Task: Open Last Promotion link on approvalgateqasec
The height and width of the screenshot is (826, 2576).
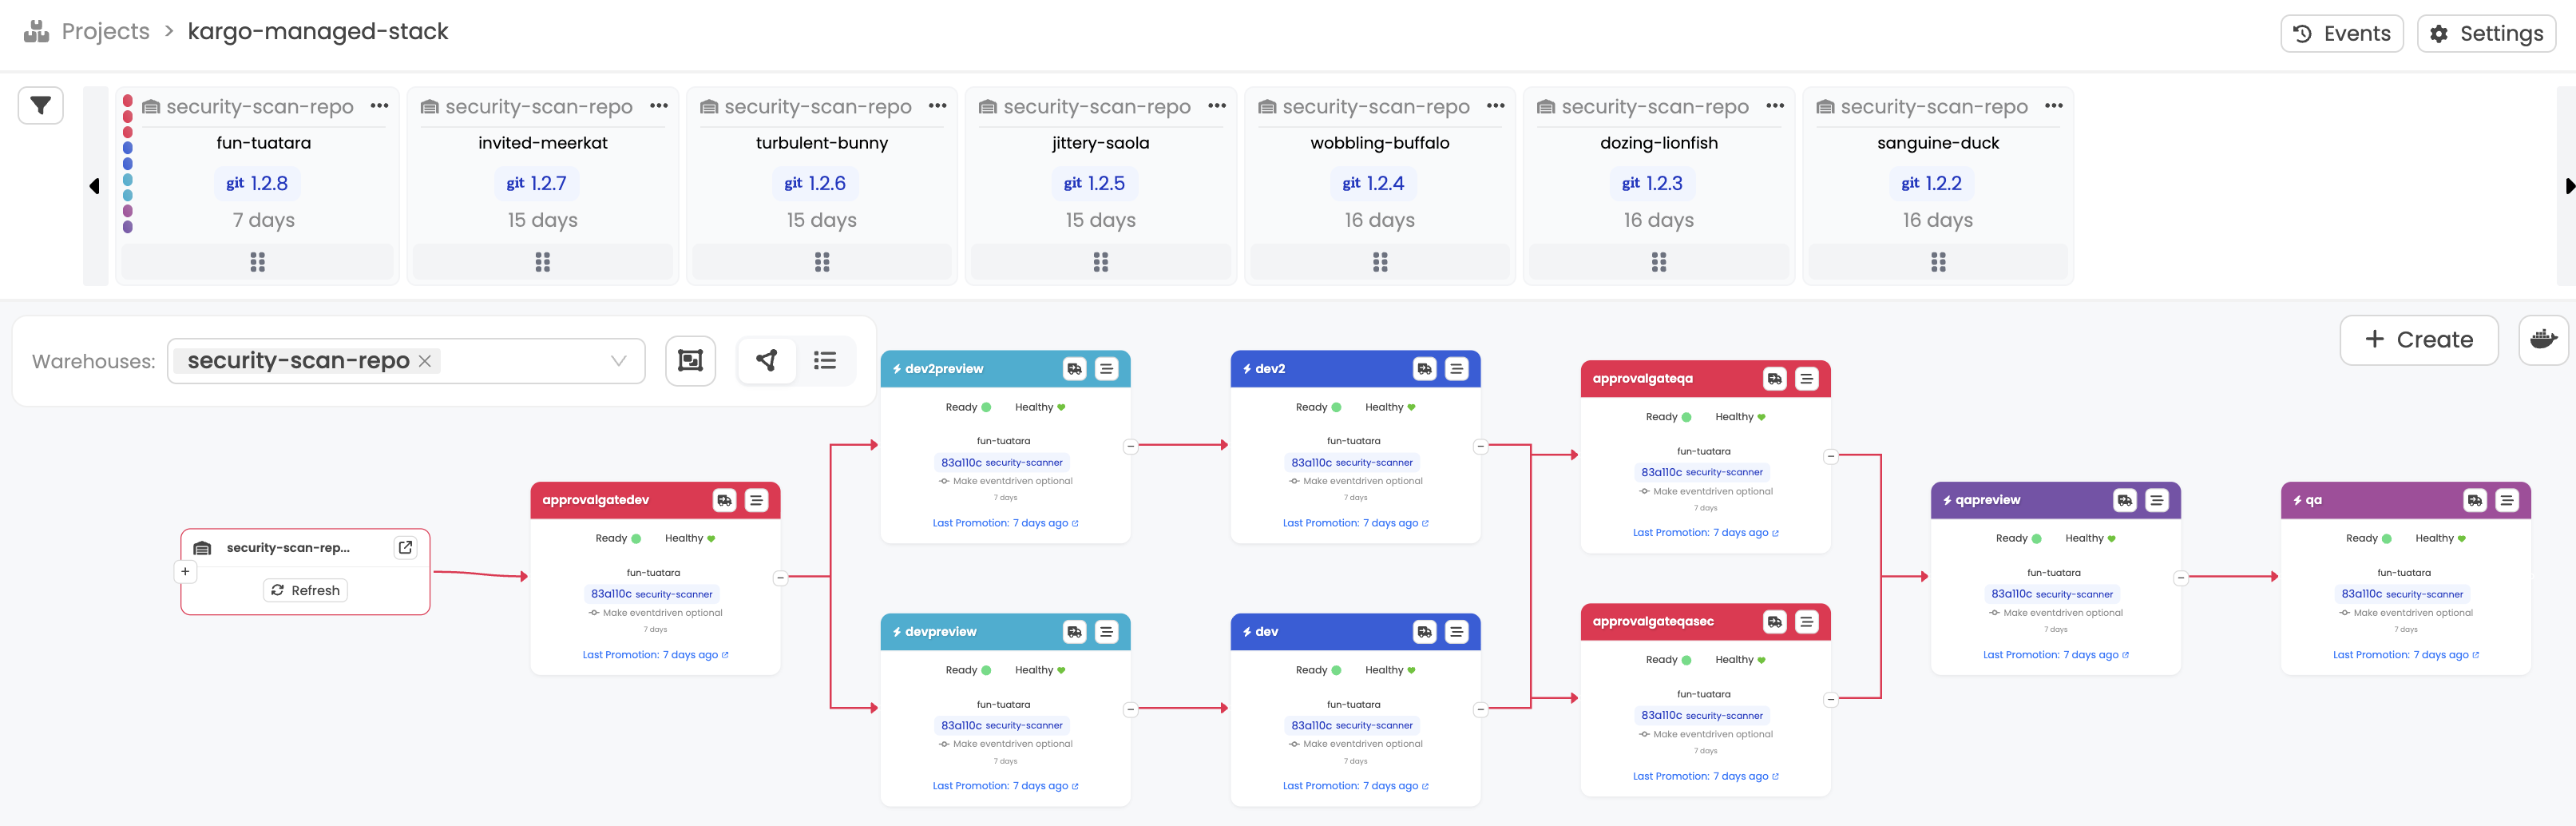Action: click(x=1705, y=776)
